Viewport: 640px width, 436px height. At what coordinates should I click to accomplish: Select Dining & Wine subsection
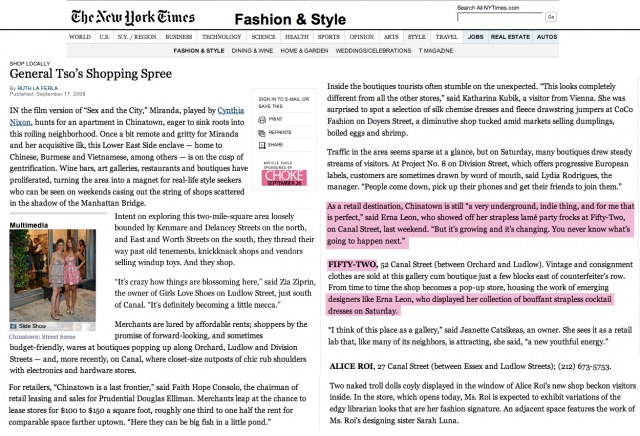(252, 51)
